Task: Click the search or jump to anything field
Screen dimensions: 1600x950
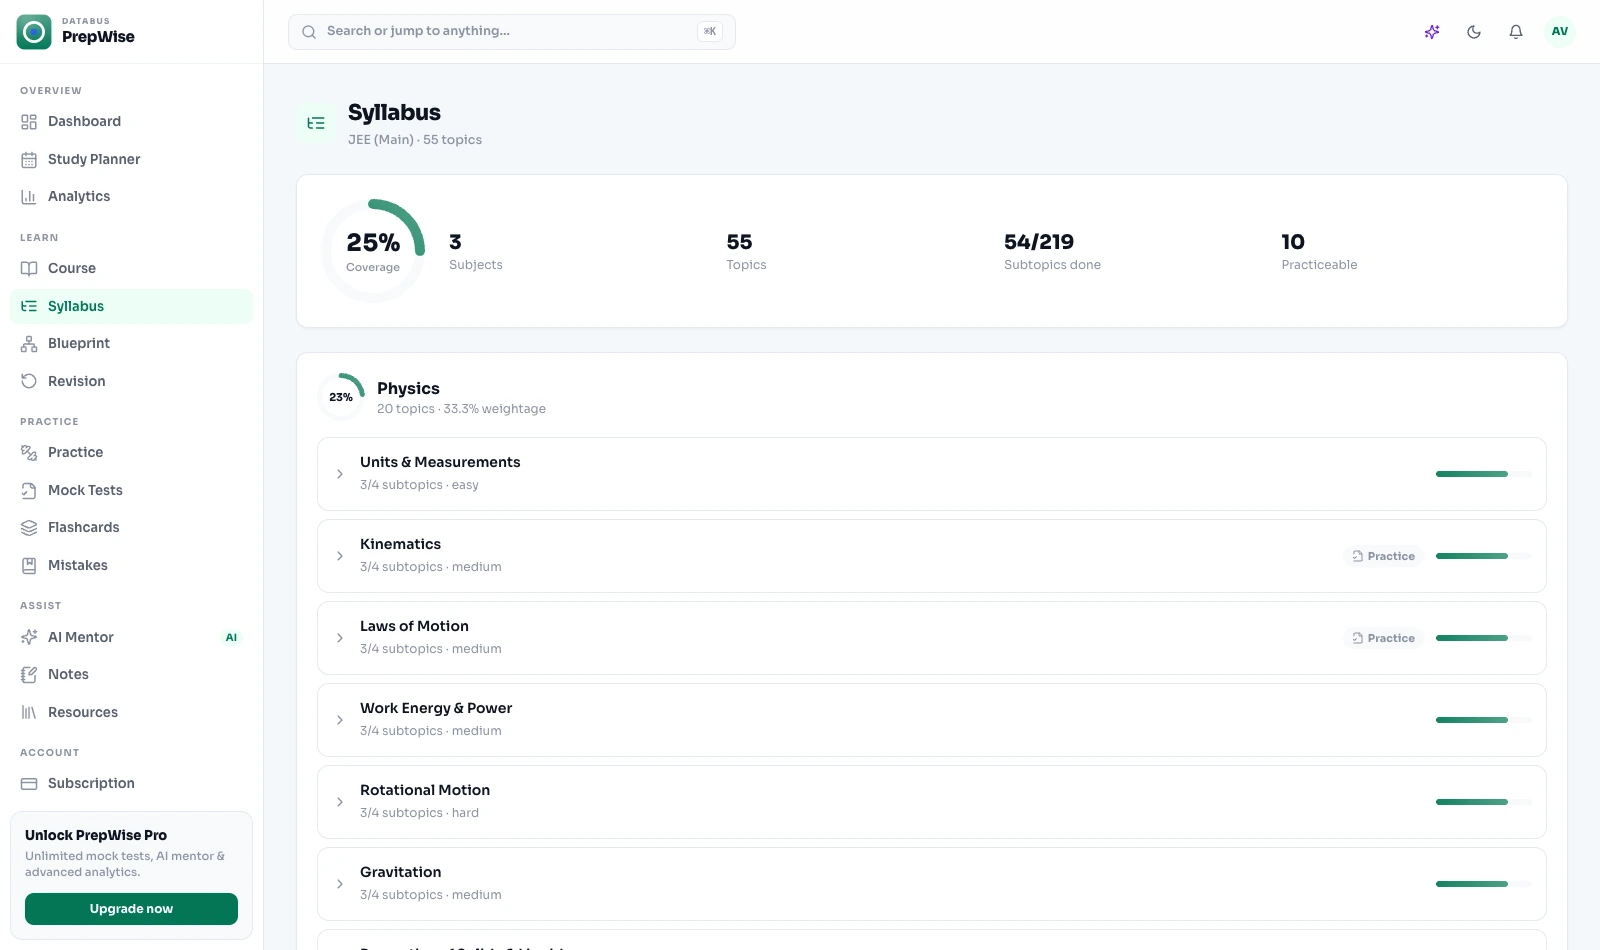Action: coord(512,32)
